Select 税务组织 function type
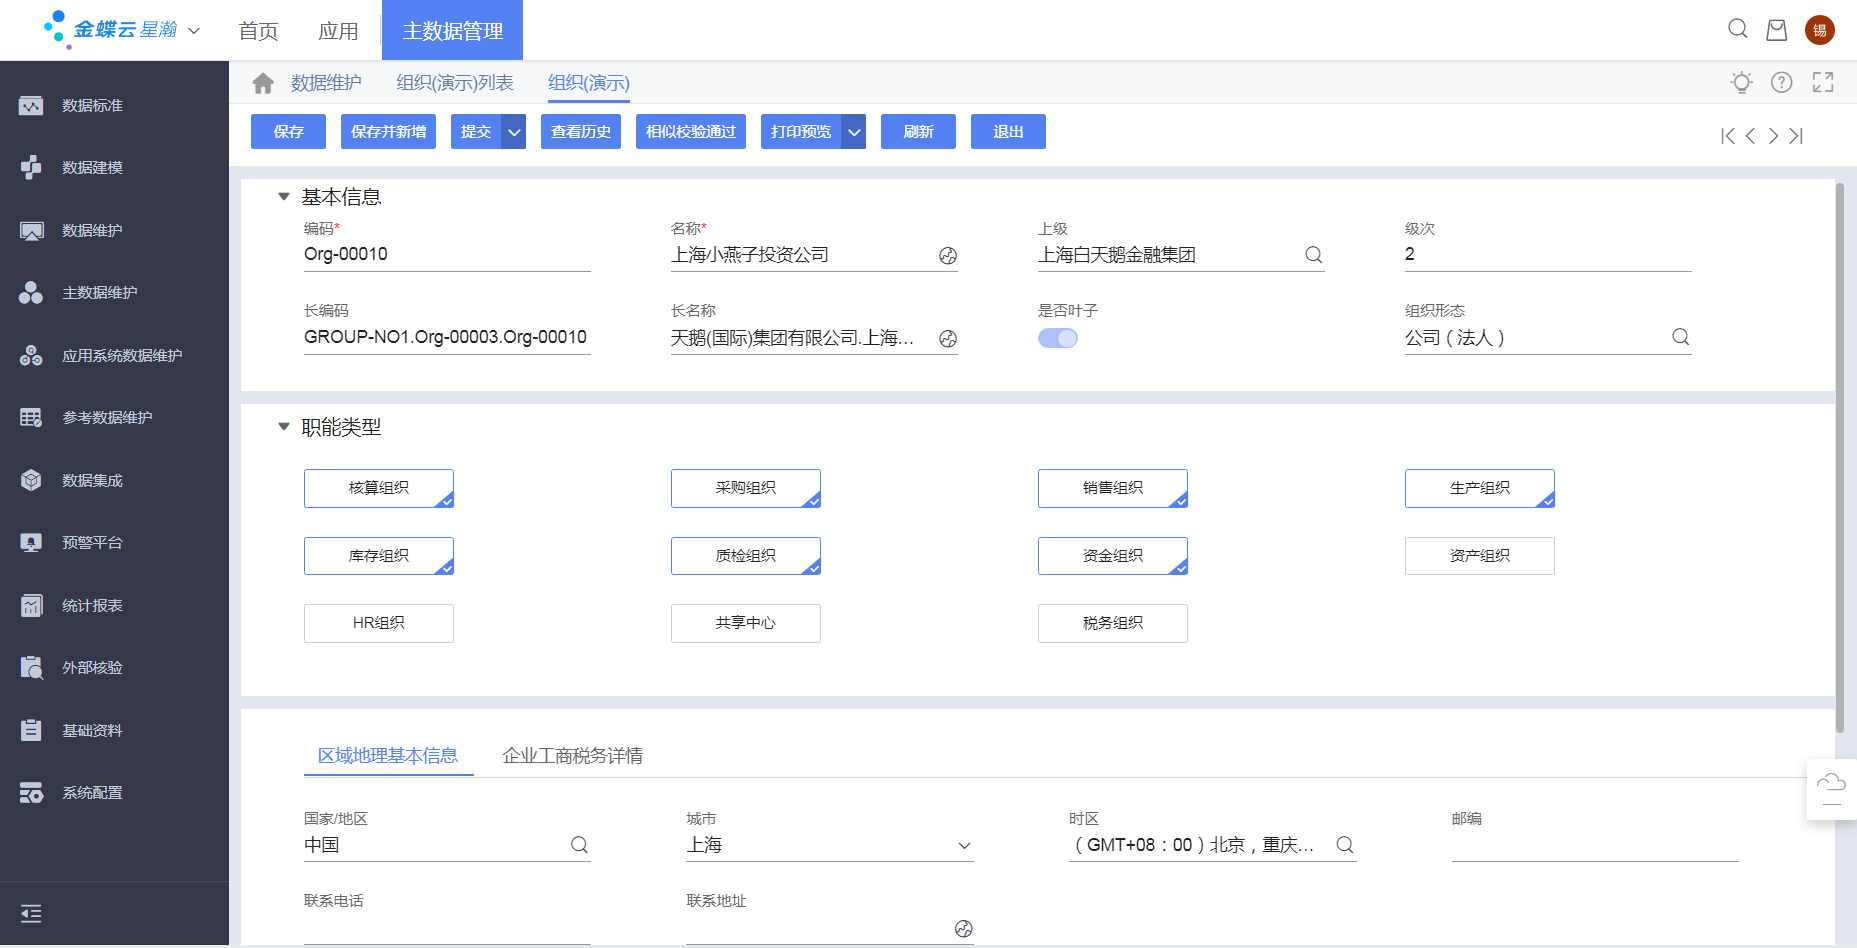 (x=1113, y=623)
